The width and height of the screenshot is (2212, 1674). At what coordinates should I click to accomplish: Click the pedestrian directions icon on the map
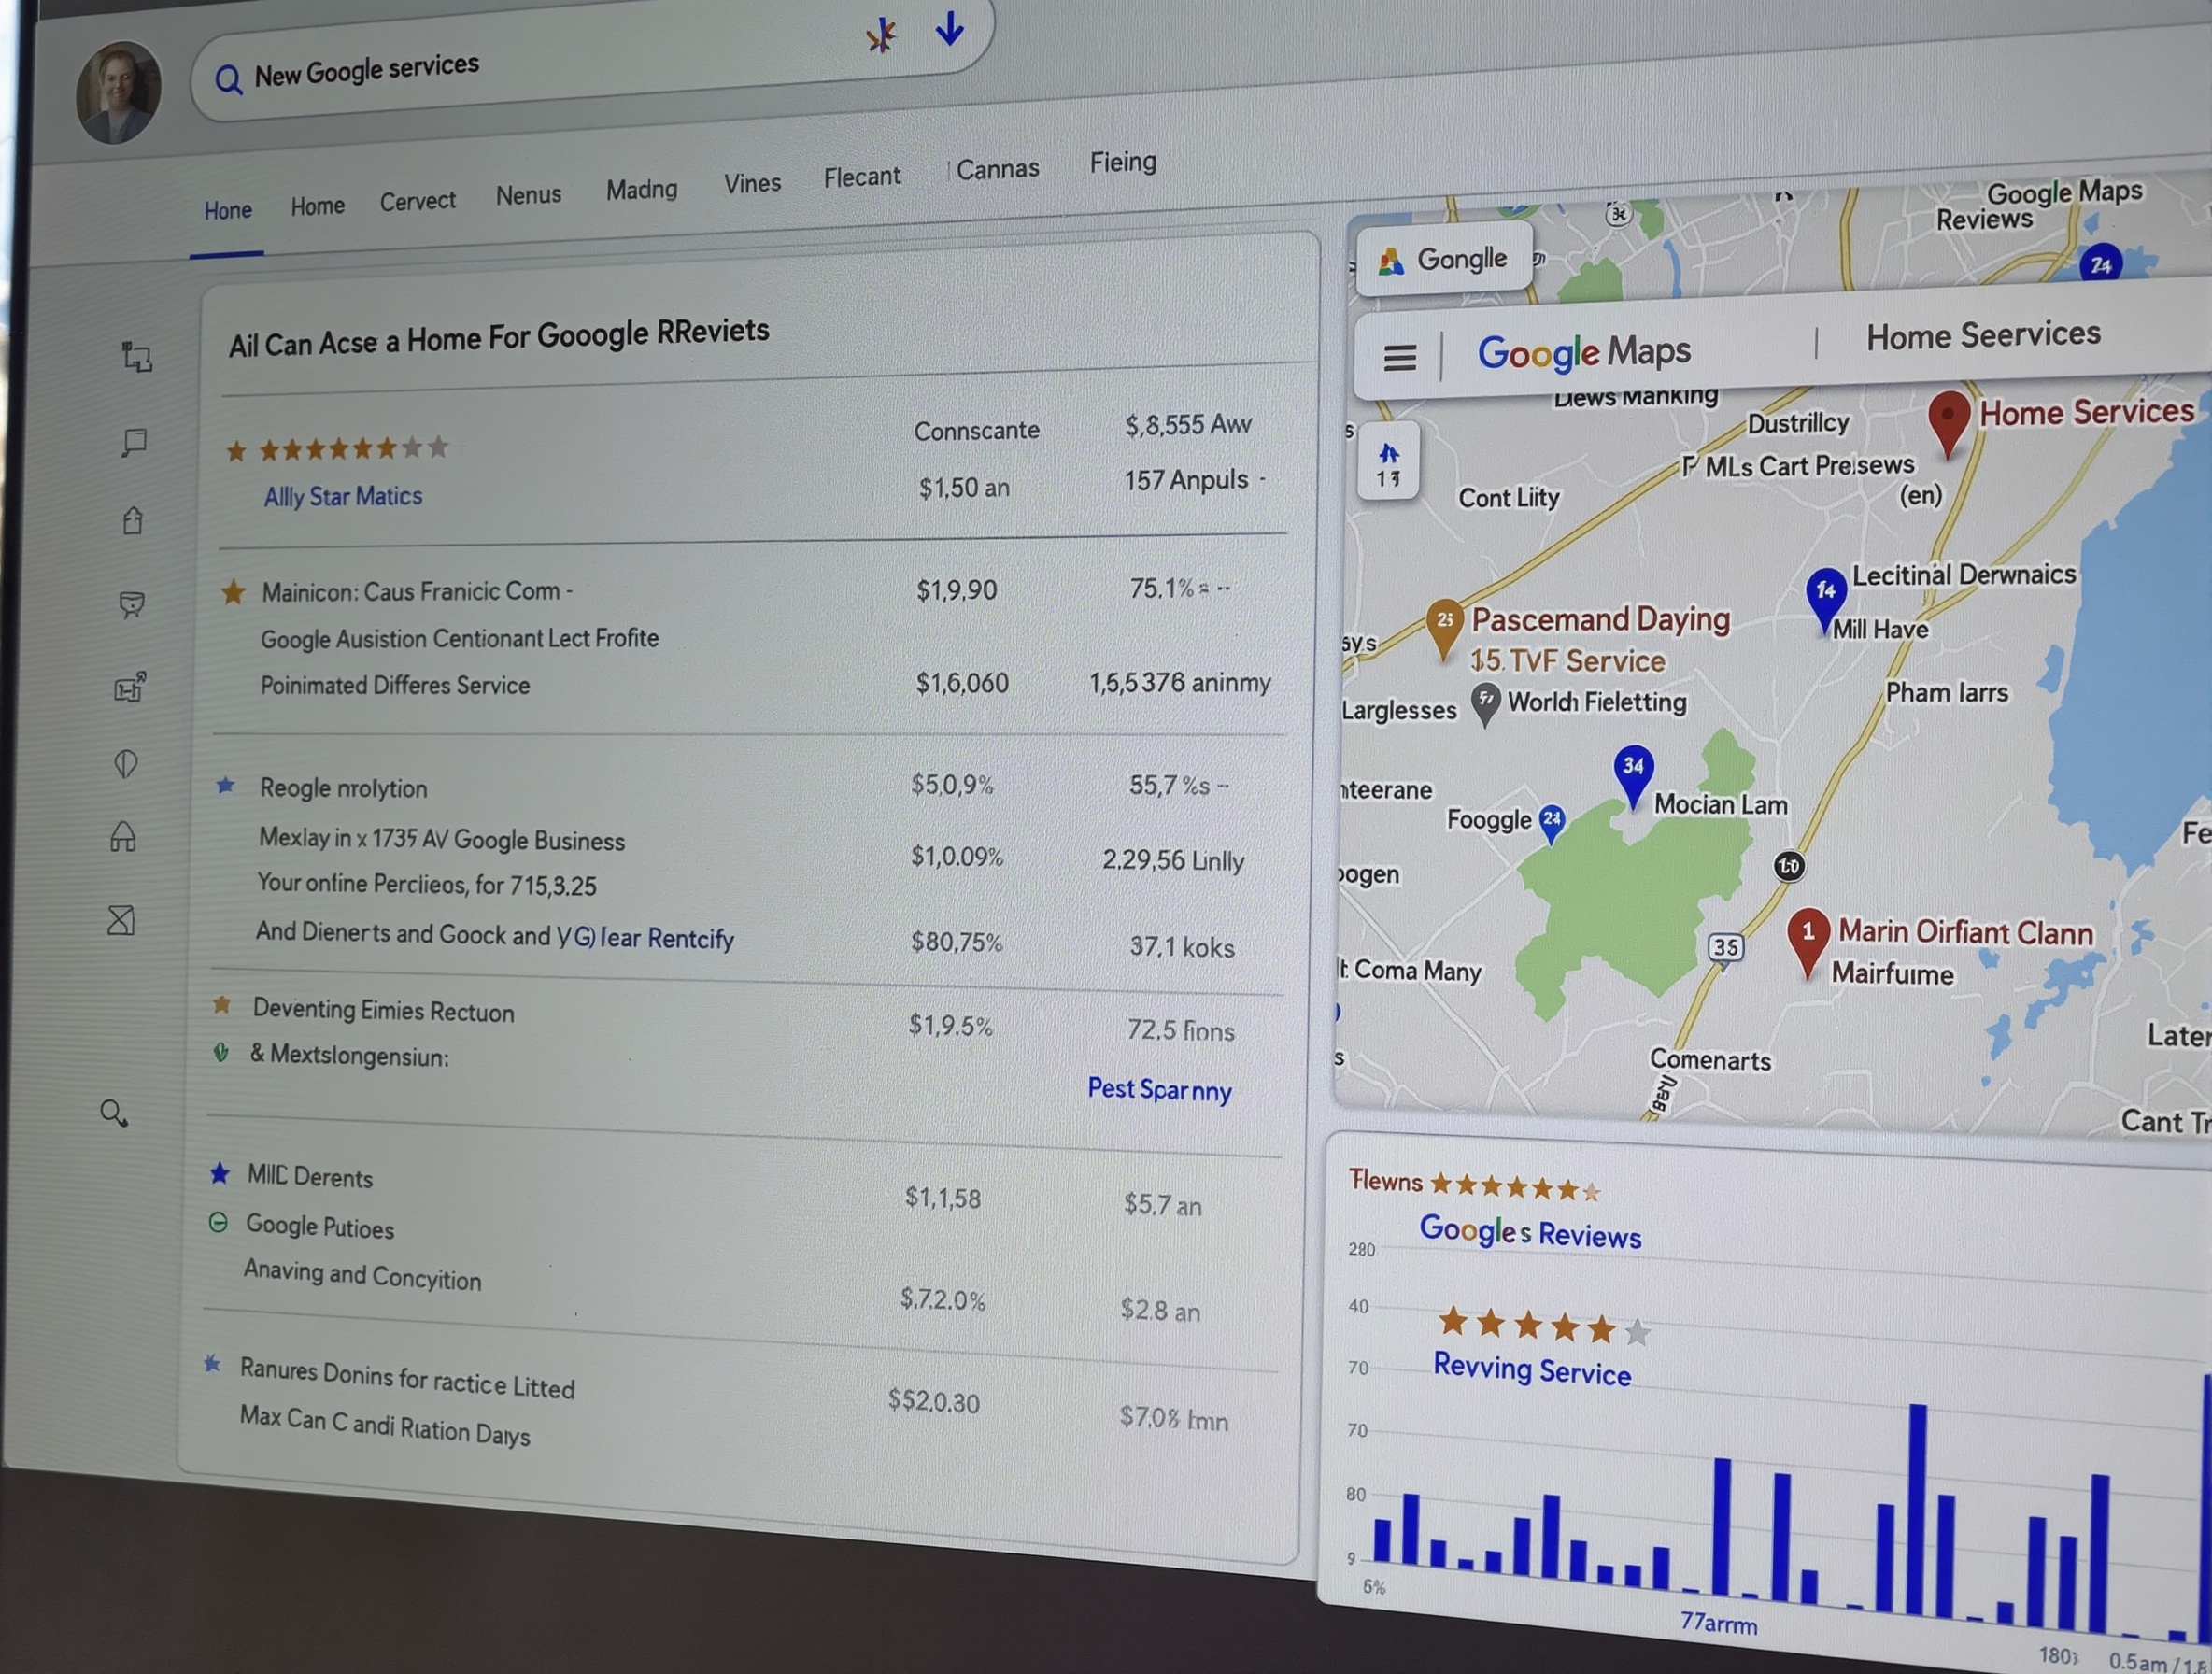(x=1389, y=455)
